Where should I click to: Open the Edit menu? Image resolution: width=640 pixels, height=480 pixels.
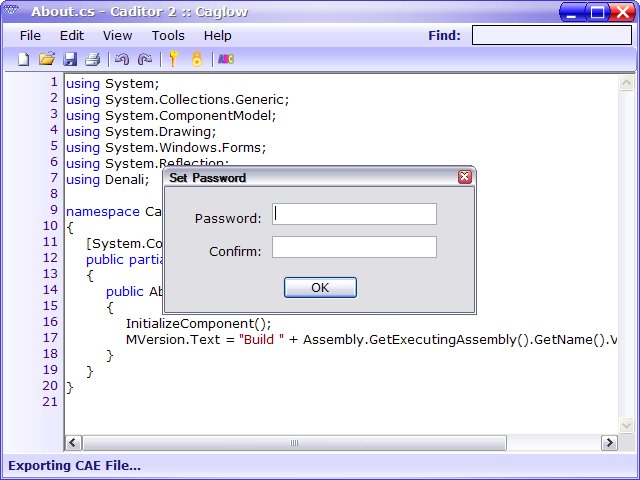coord(72,36)
